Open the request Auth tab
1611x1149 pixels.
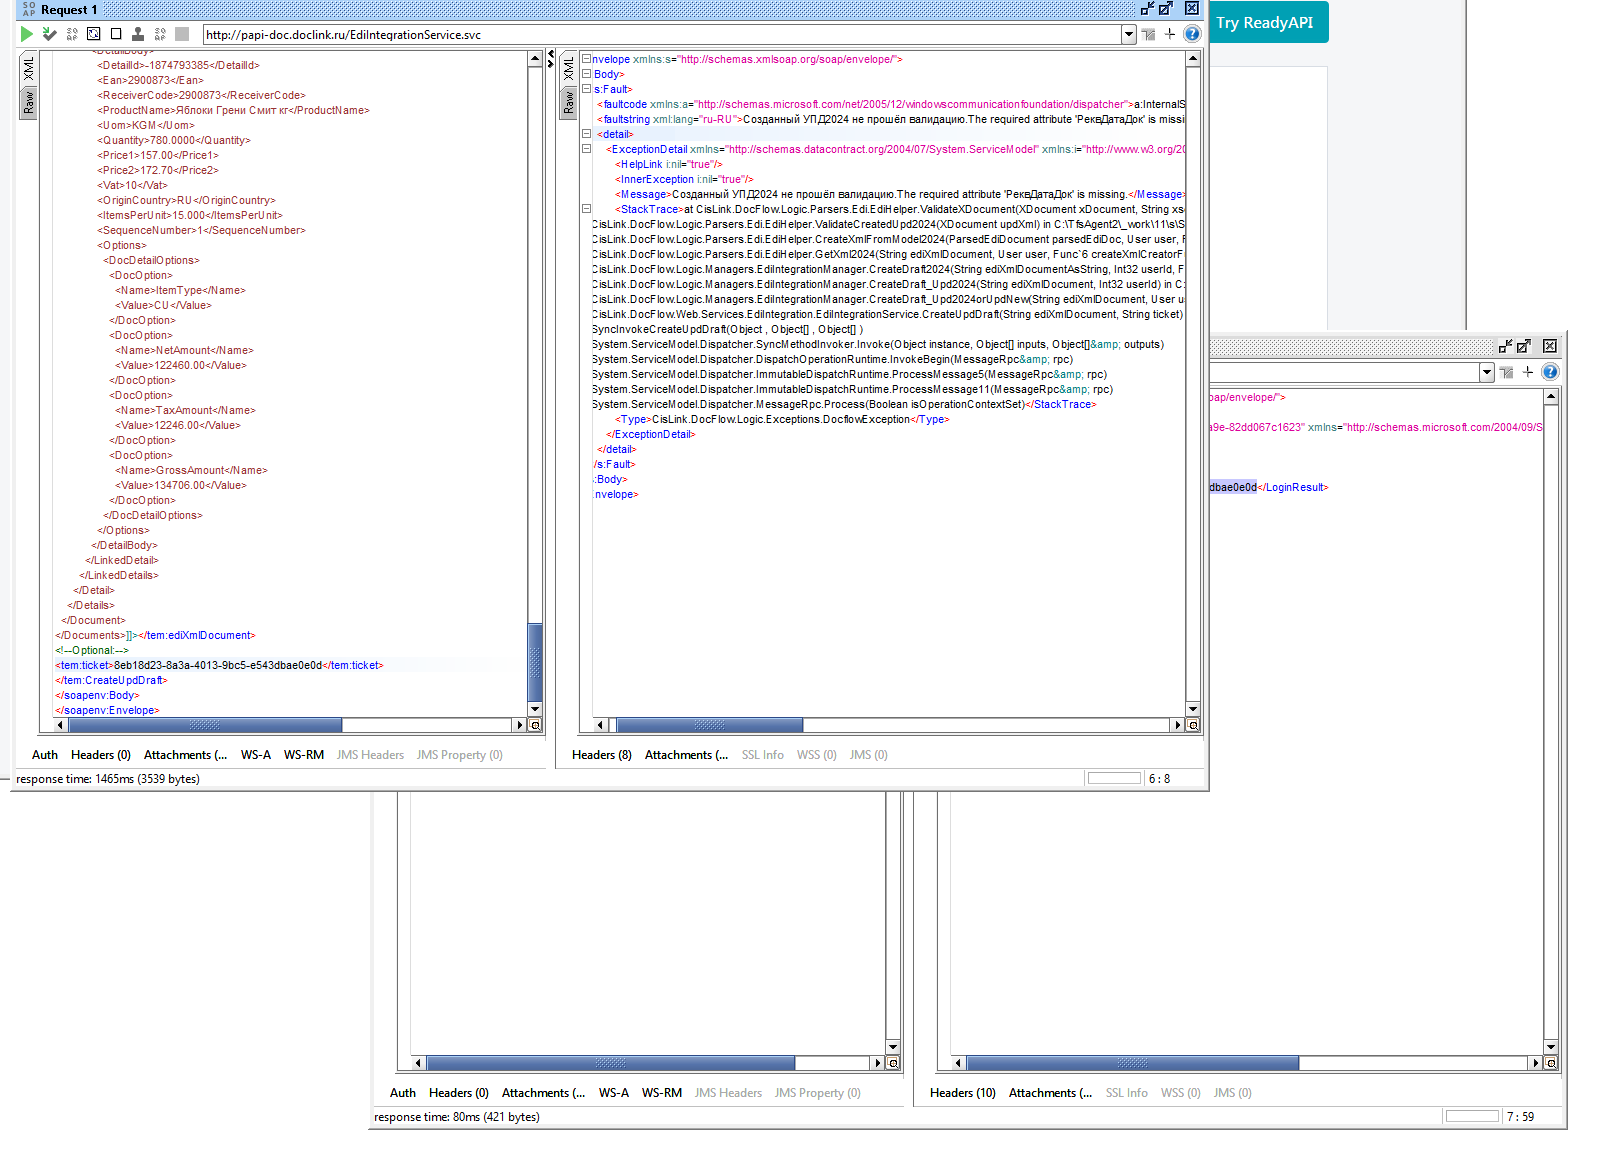(x=45, y=755)
